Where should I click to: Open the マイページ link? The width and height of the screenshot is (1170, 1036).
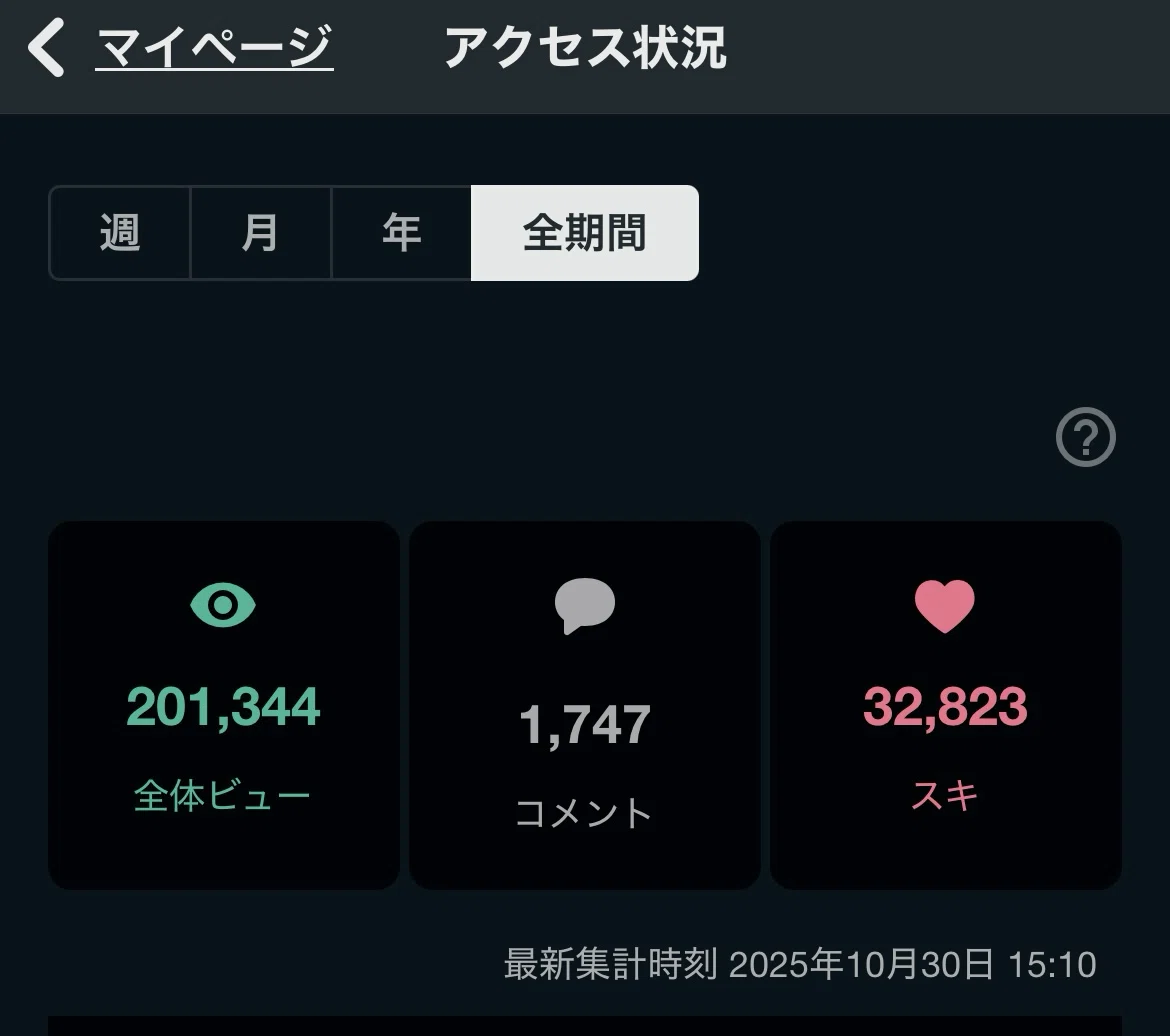214,47
